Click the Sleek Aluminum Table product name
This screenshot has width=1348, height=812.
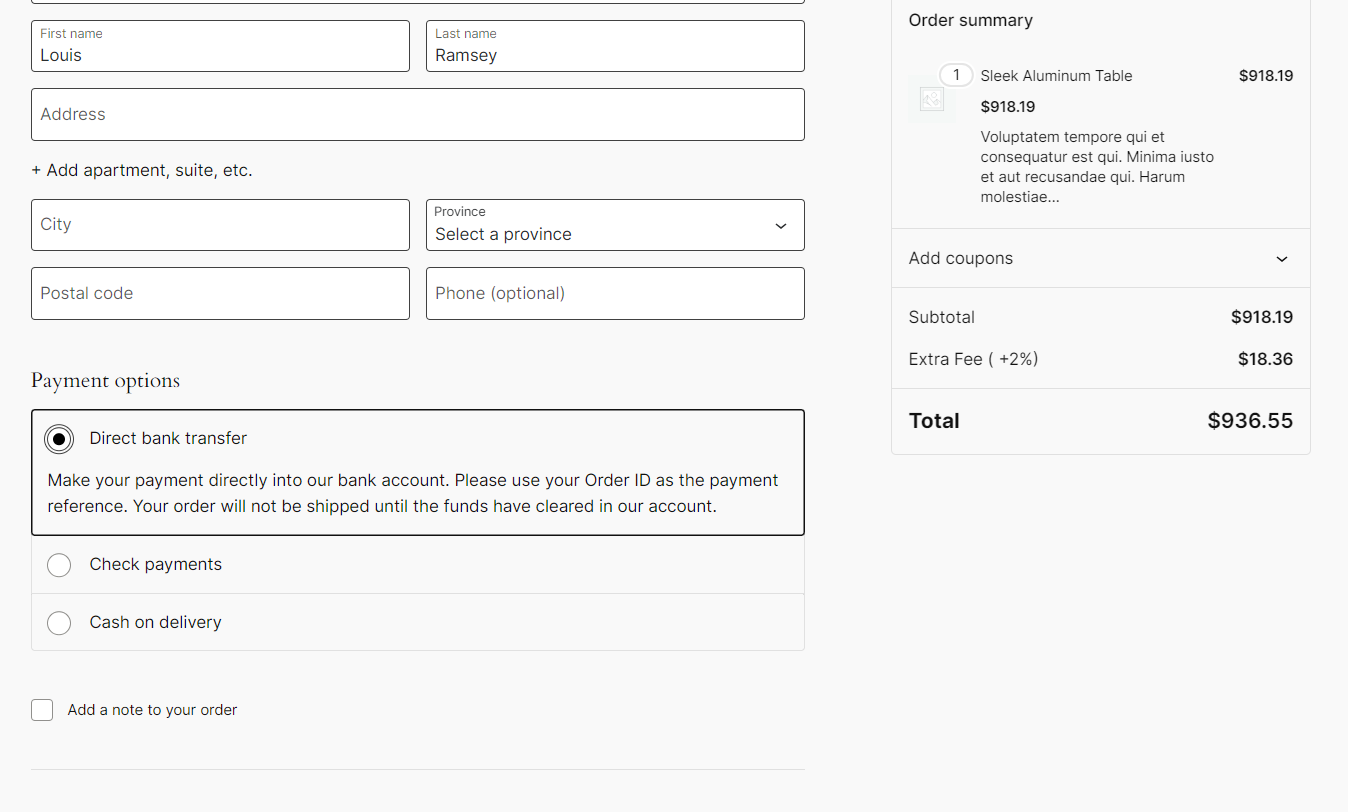(x=1056, y=76)
